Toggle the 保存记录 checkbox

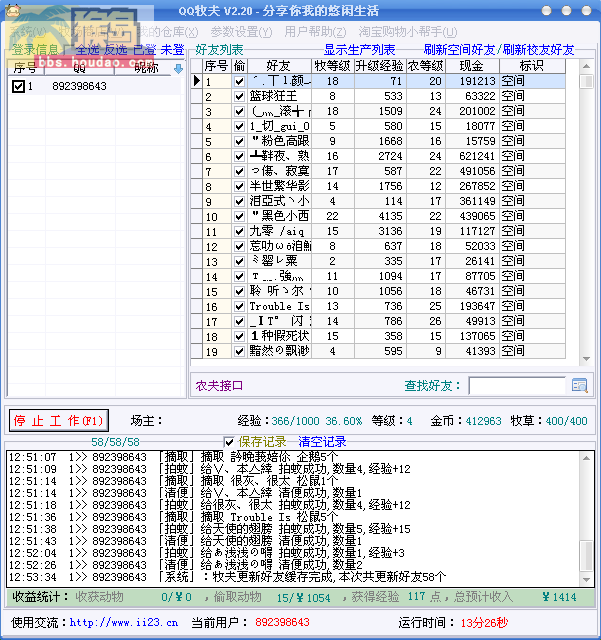click(229, 442)
